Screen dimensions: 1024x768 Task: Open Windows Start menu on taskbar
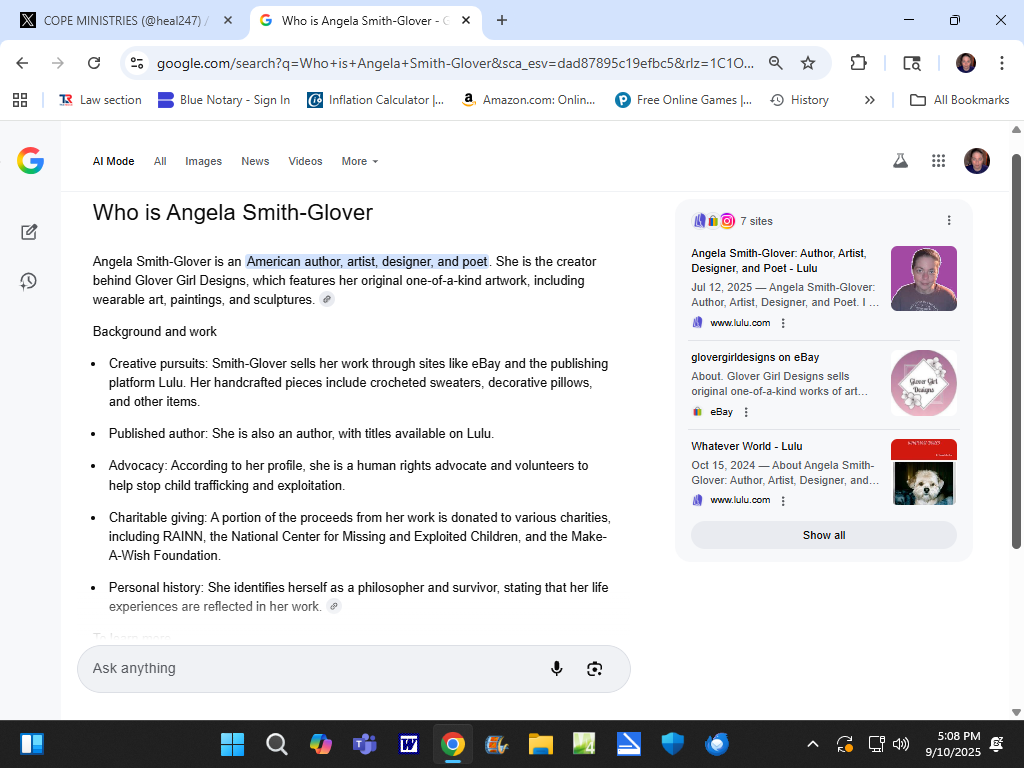click(232, 744)
